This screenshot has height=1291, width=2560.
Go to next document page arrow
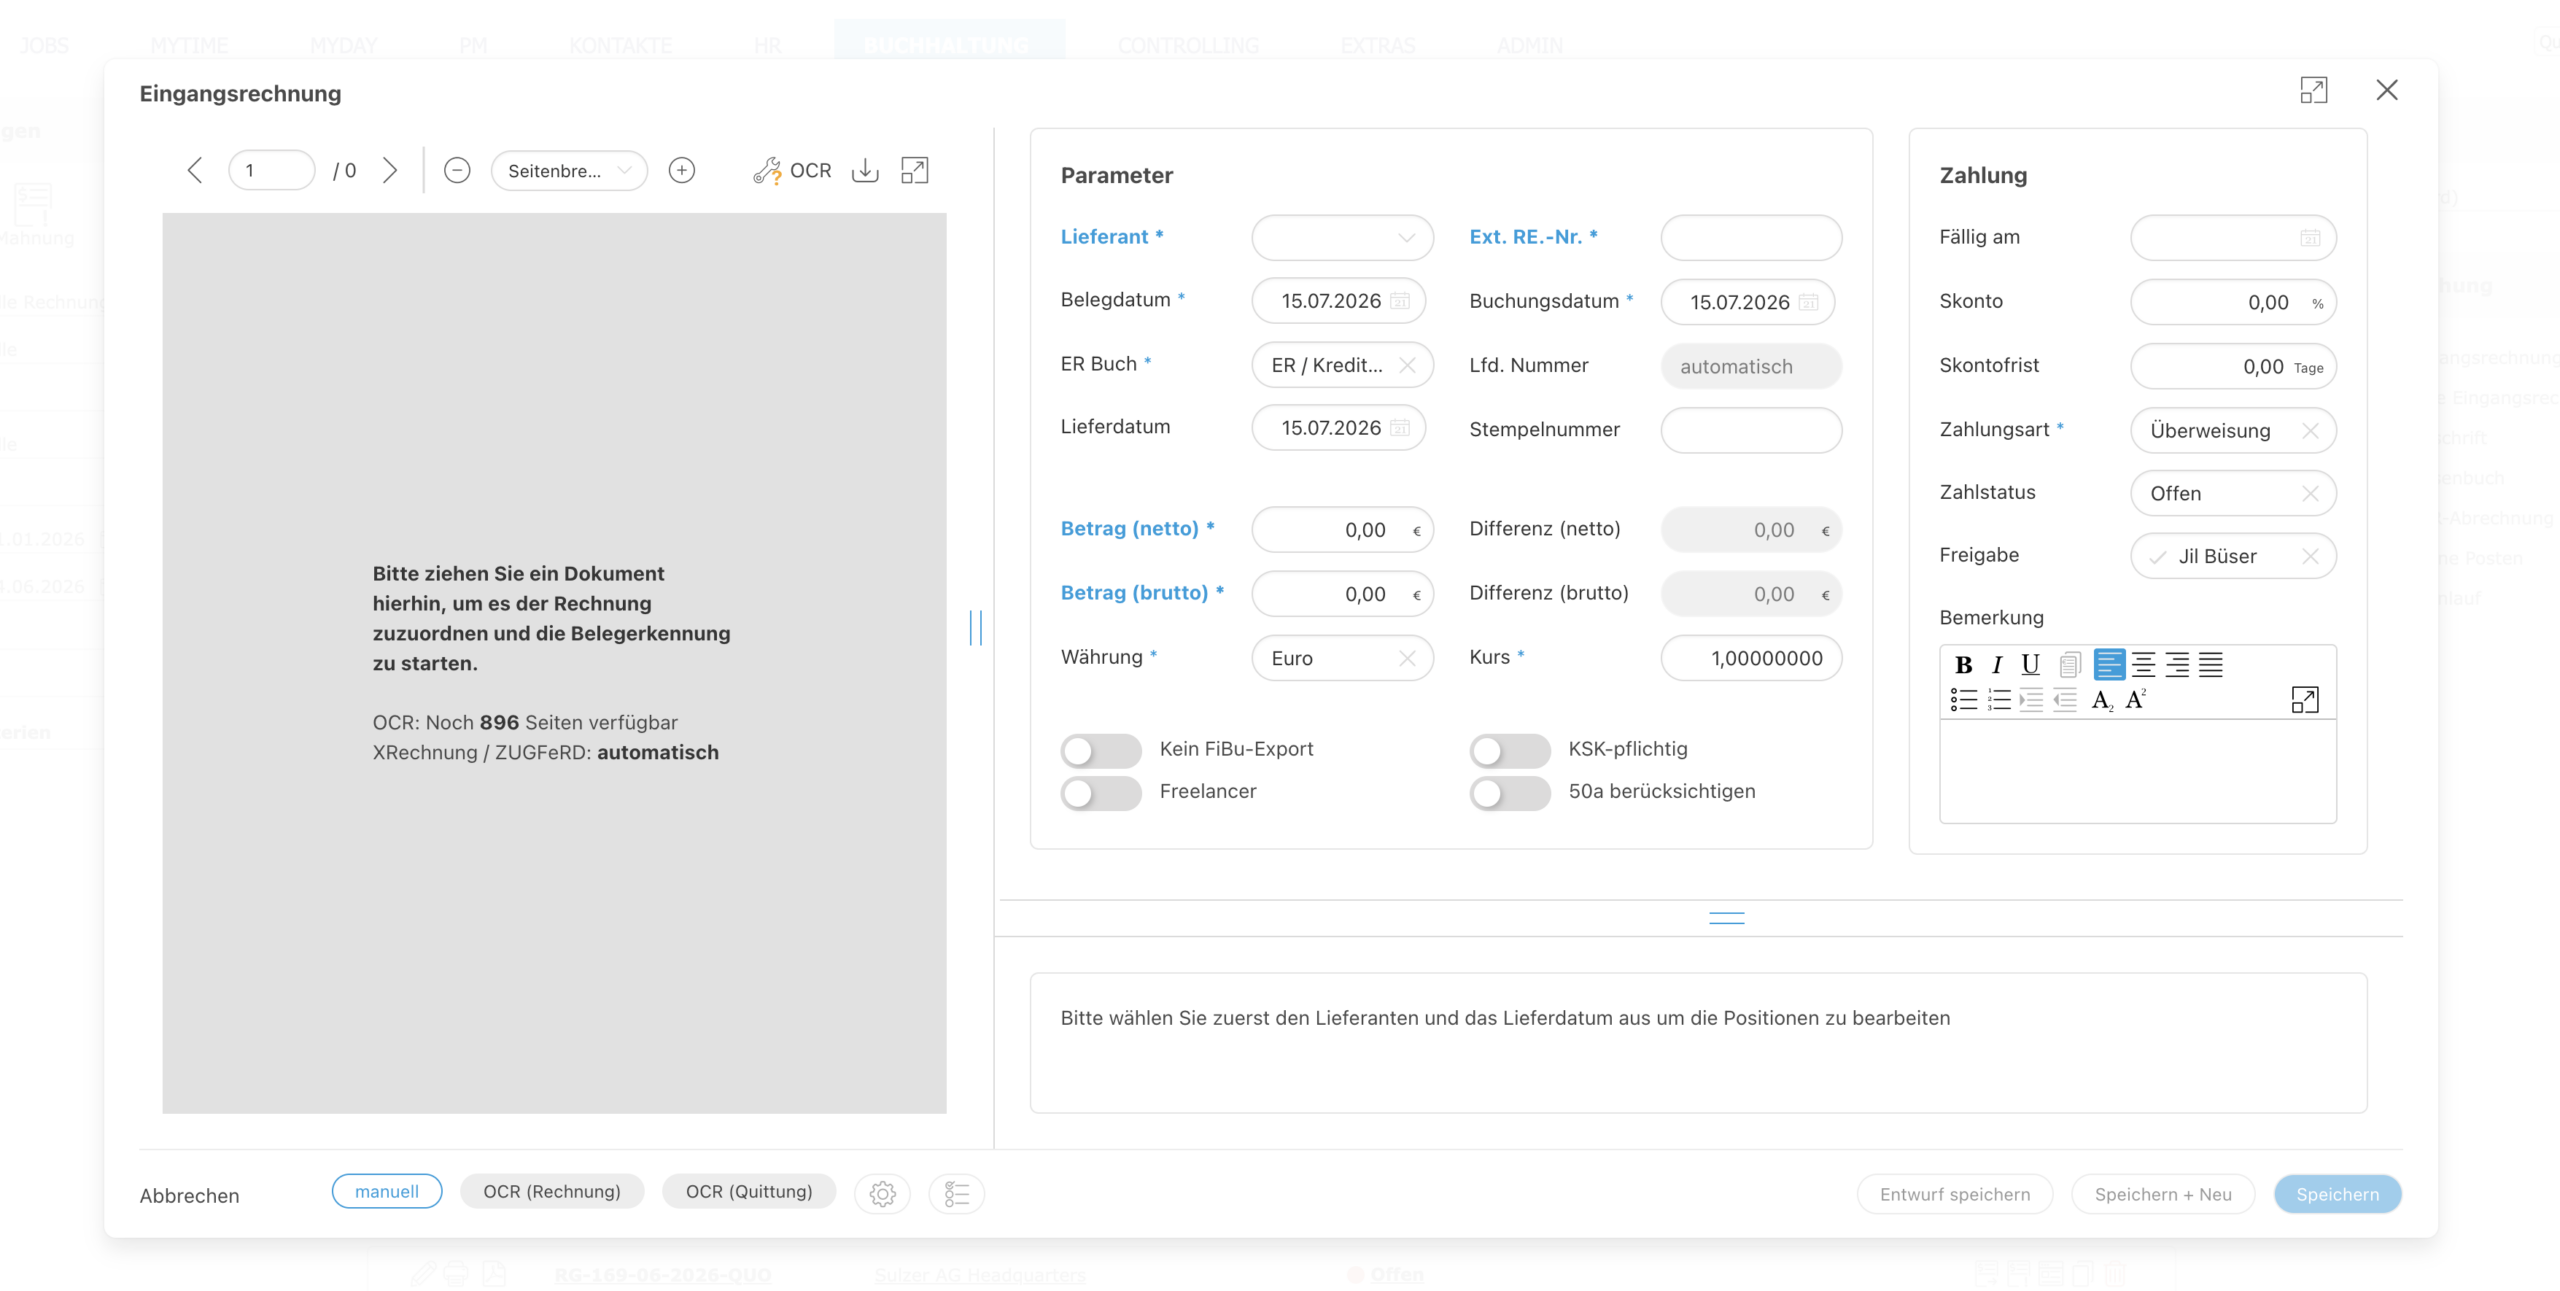pyautogui.click(x=390, y=171)
